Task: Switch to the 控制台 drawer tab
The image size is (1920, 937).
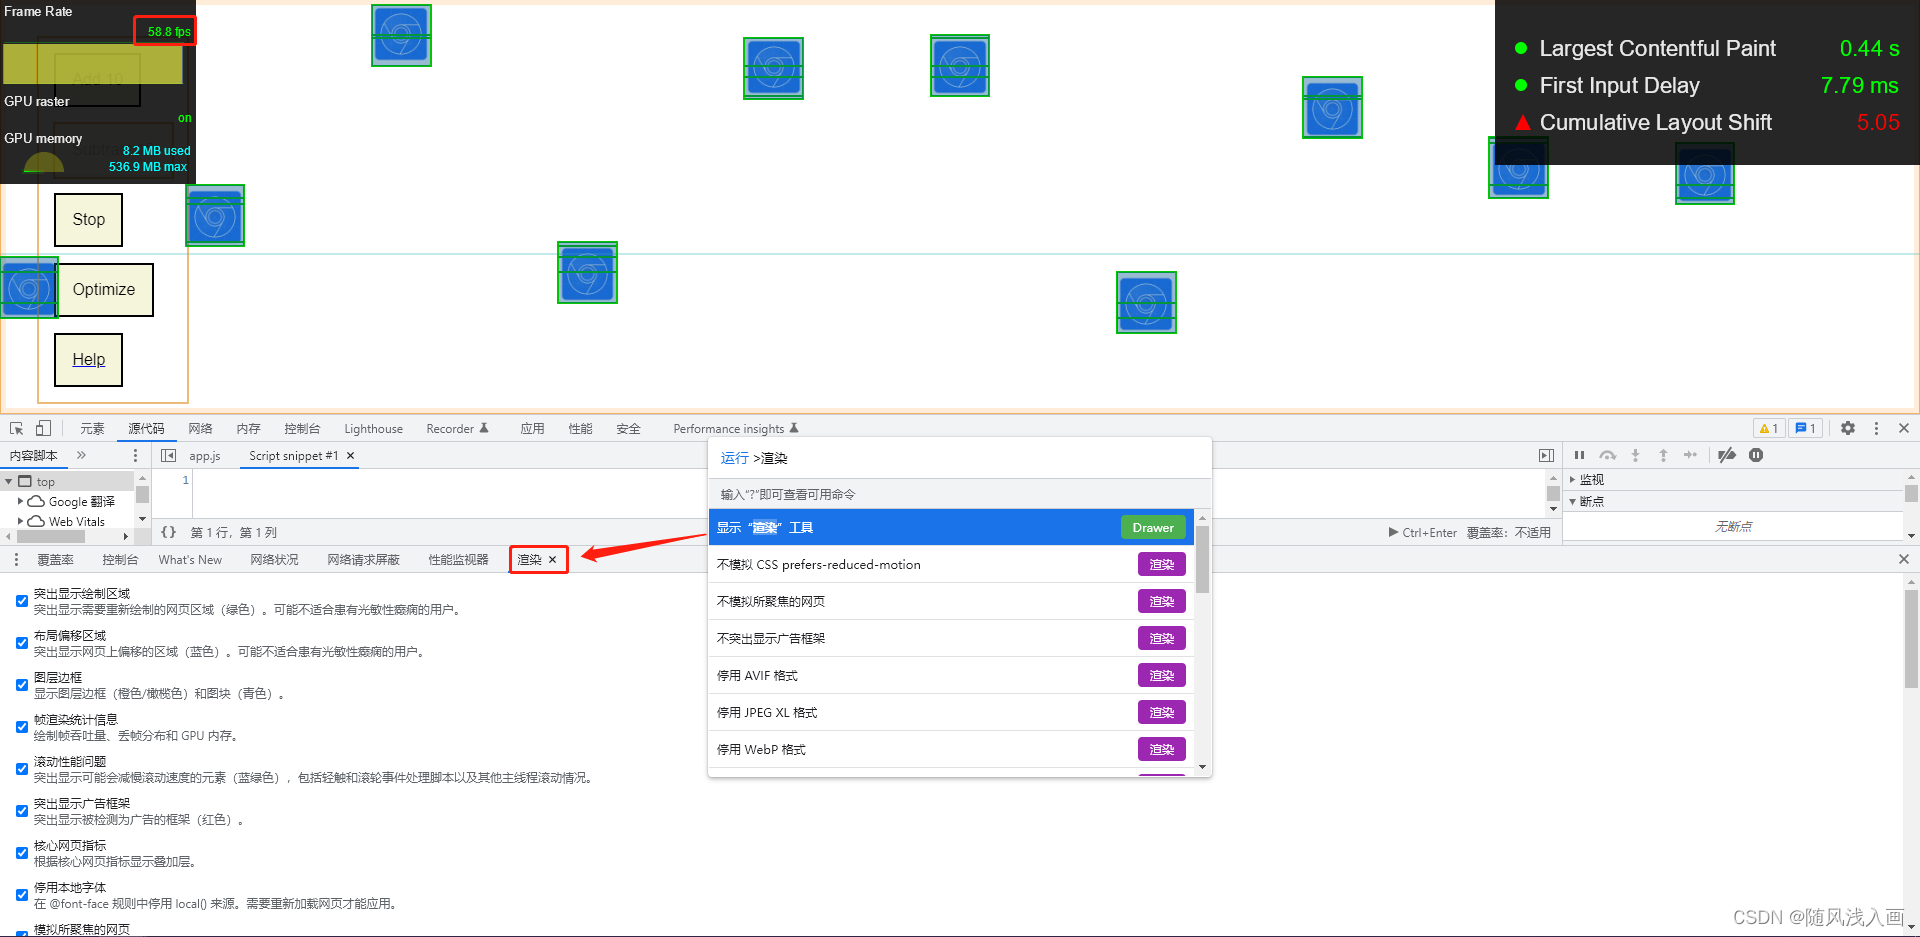Action: click(120, 559)
